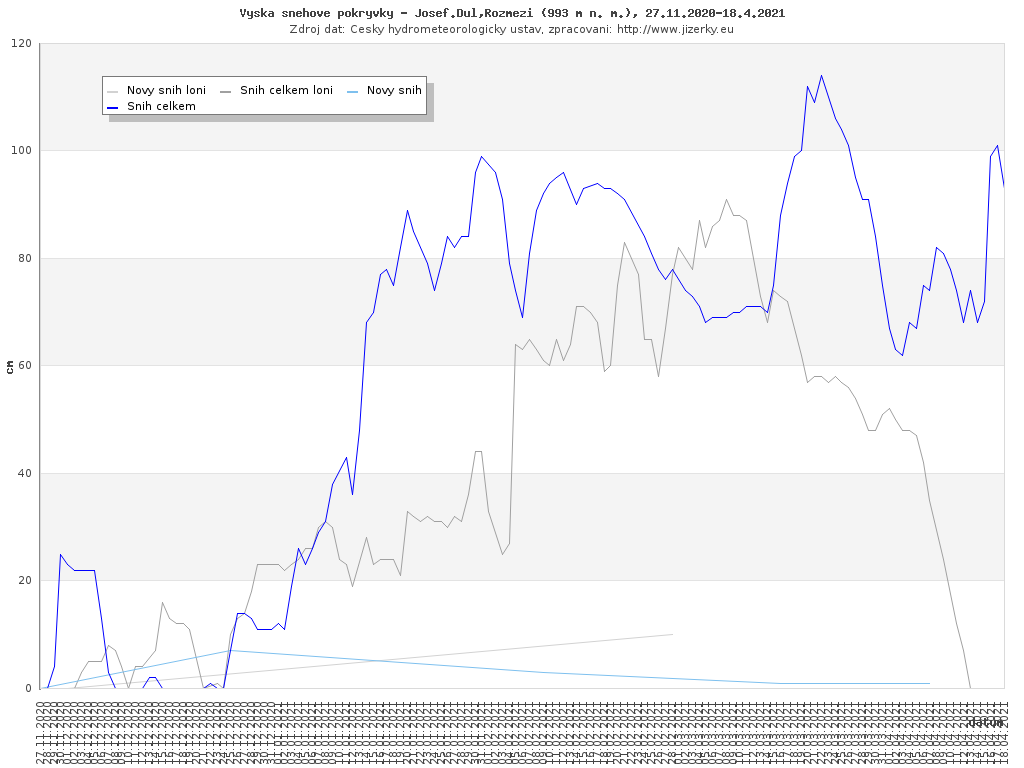Click the dark blue swatch beside "Snih celkem"
This screenshot has width=1024, height=768.
[x=113, y=106]
